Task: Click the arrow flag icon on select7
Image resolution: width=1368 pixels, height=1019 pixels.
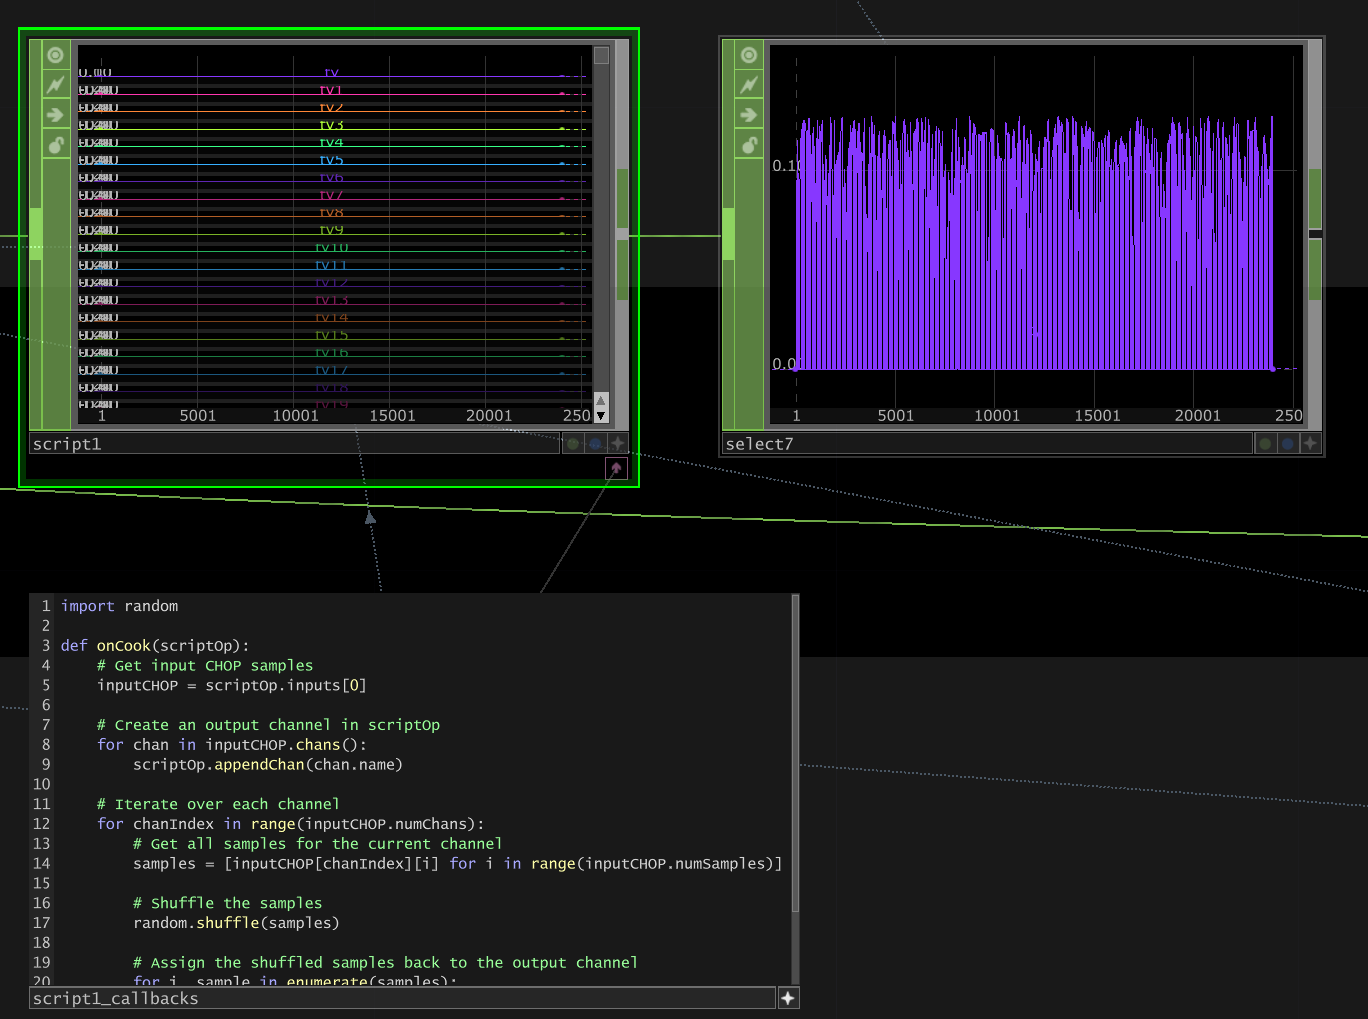Action: click(749, 115)
